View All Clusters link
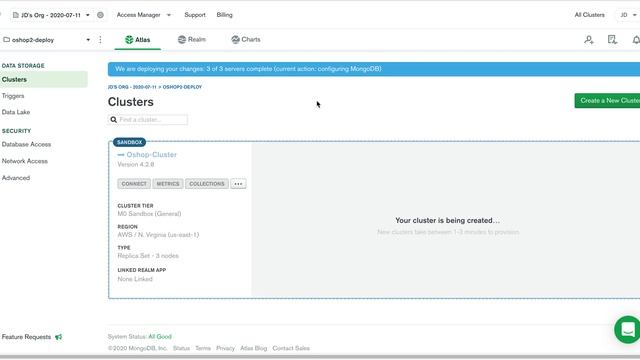This screenshot has width=640, height=360. (x=589, y=15)
